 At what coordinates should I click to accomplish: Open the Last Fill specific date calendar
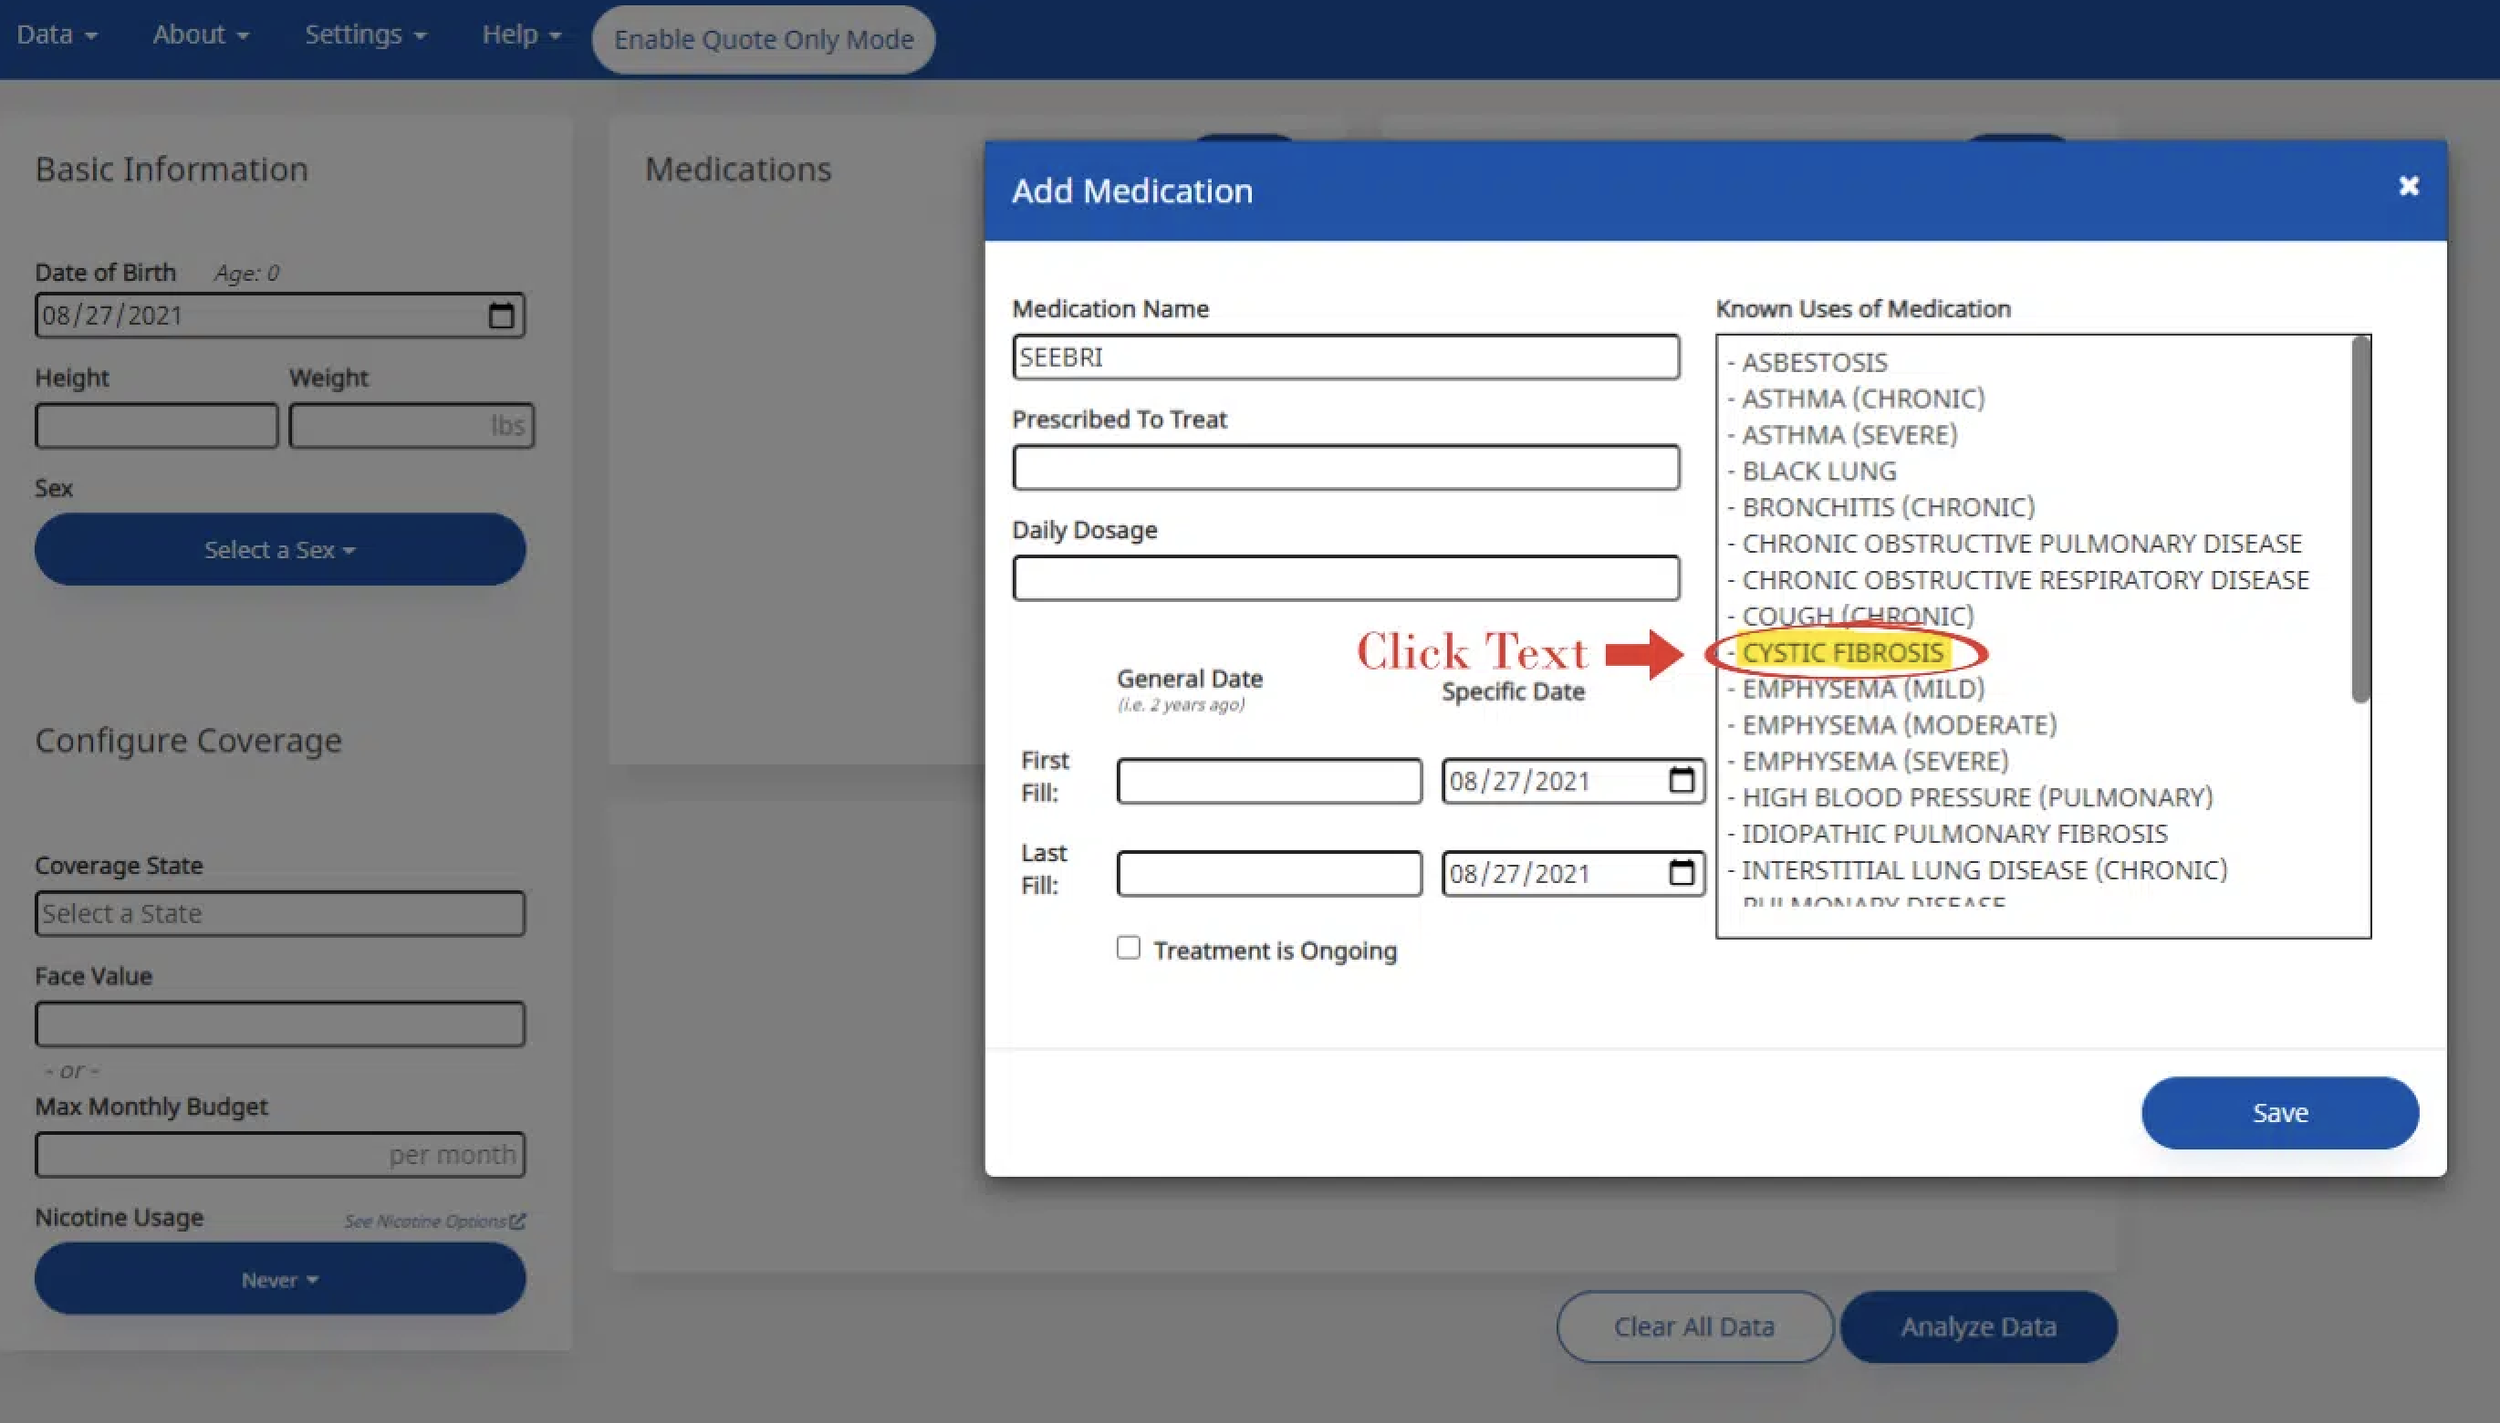coord(1681,873)
